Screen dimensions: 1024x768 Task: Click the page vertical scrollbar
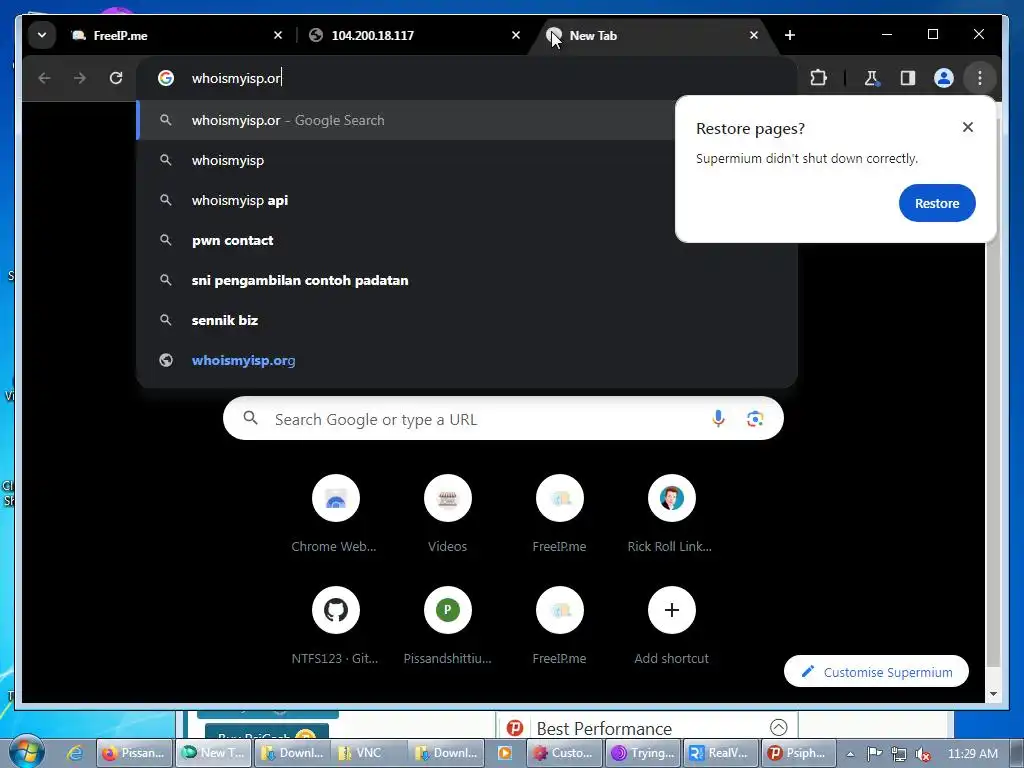(993, 392)
